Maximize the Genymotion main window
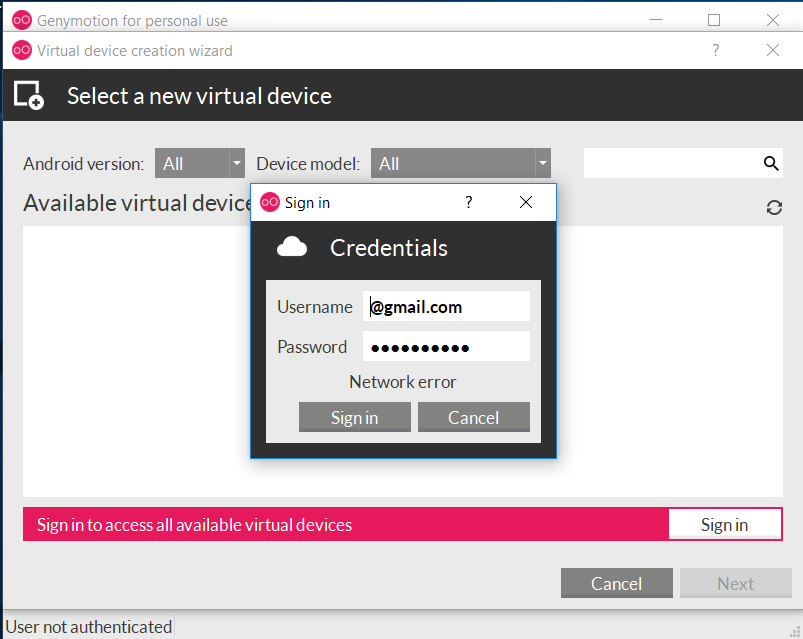This screenshot has height=639, width=803. 714,20
